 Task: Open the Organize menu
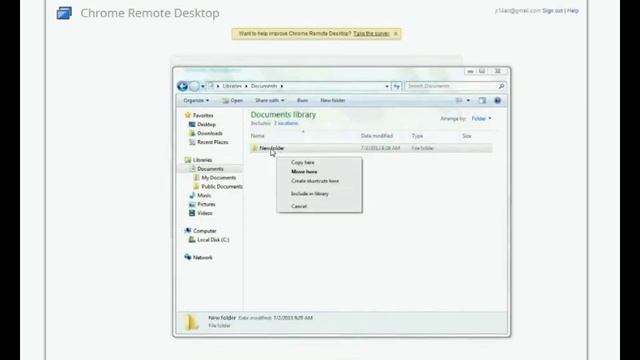(x=196, y=100)
